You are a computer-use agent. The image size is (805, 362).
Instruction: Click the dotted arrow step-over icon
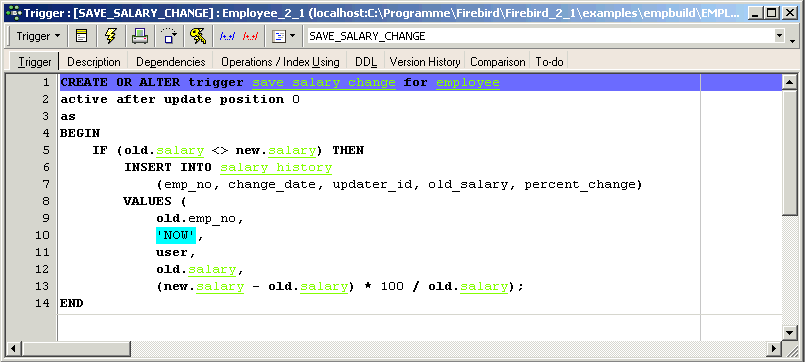[168, 36]
